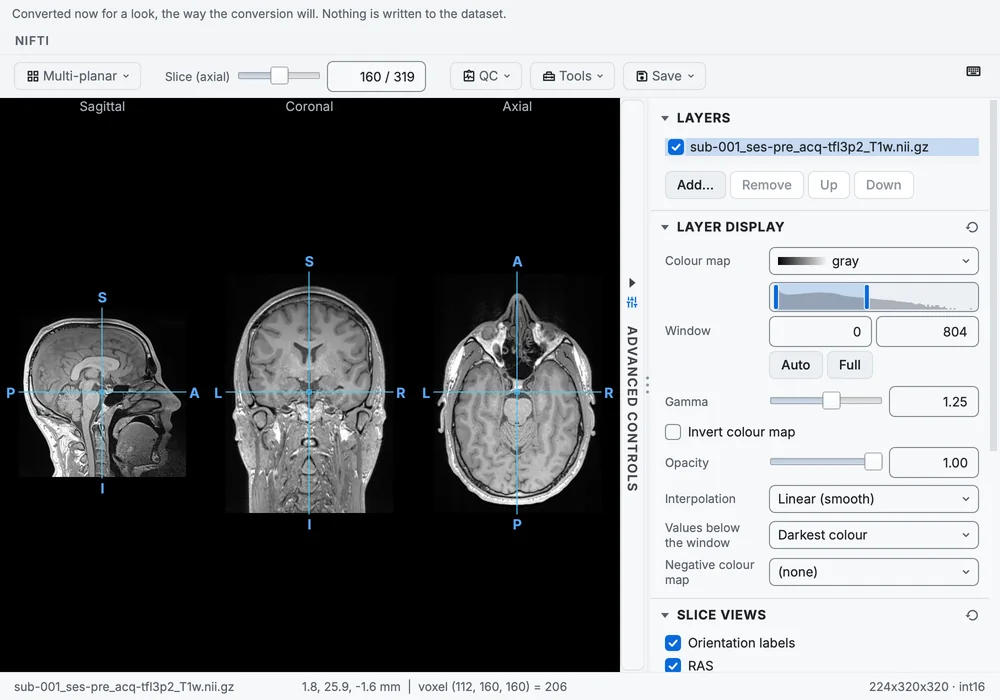
Task: Click the ADVANCED CONTROLS vertical label
Action: pyautogui.click(x=631, y=409)
